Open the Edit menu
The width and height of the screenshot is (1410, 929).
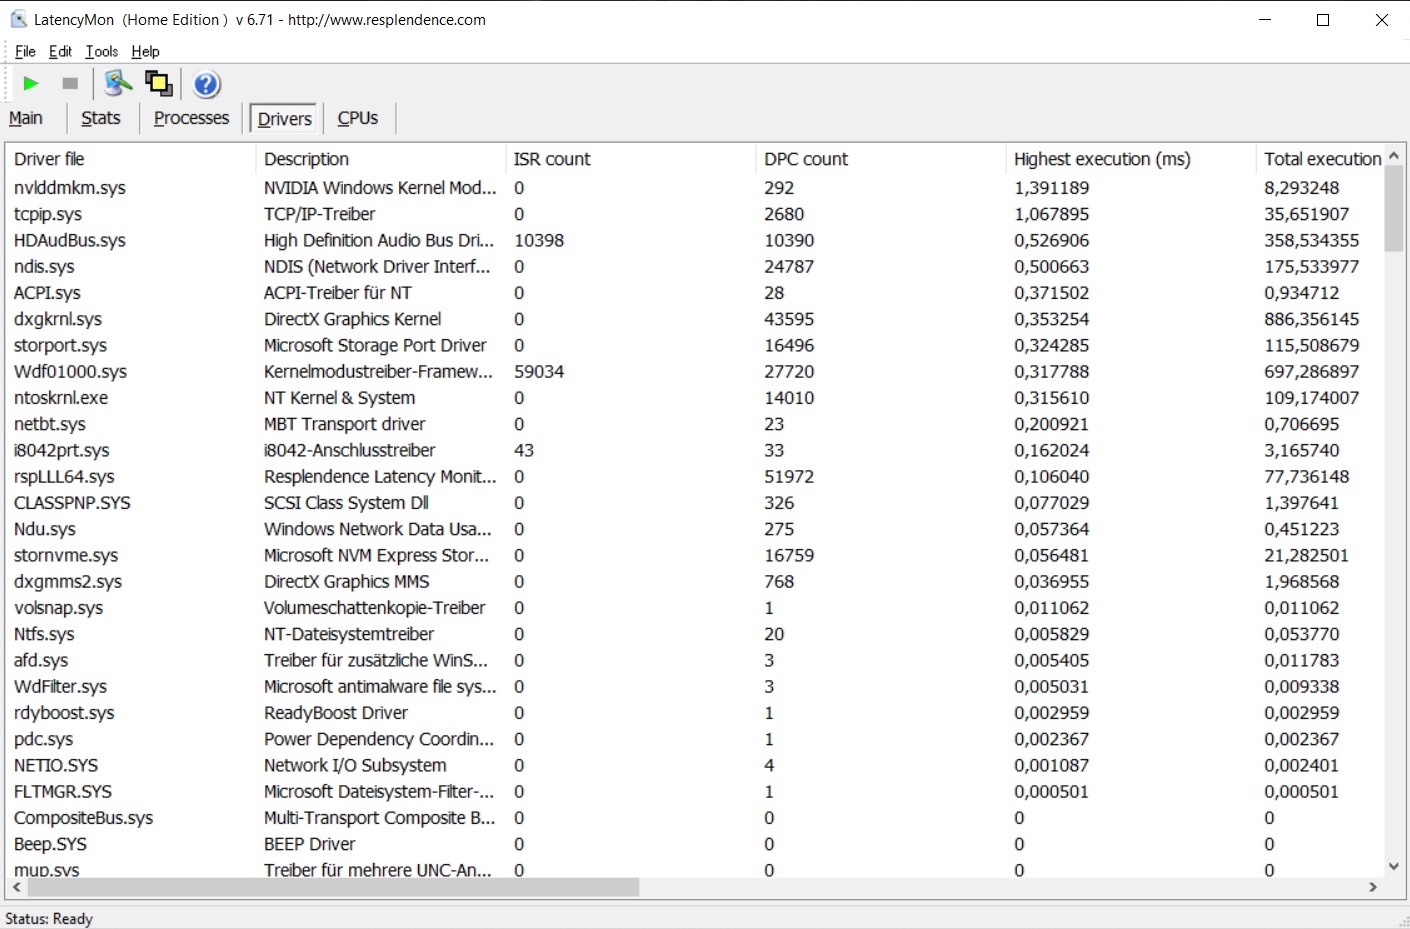pos(60,52)
